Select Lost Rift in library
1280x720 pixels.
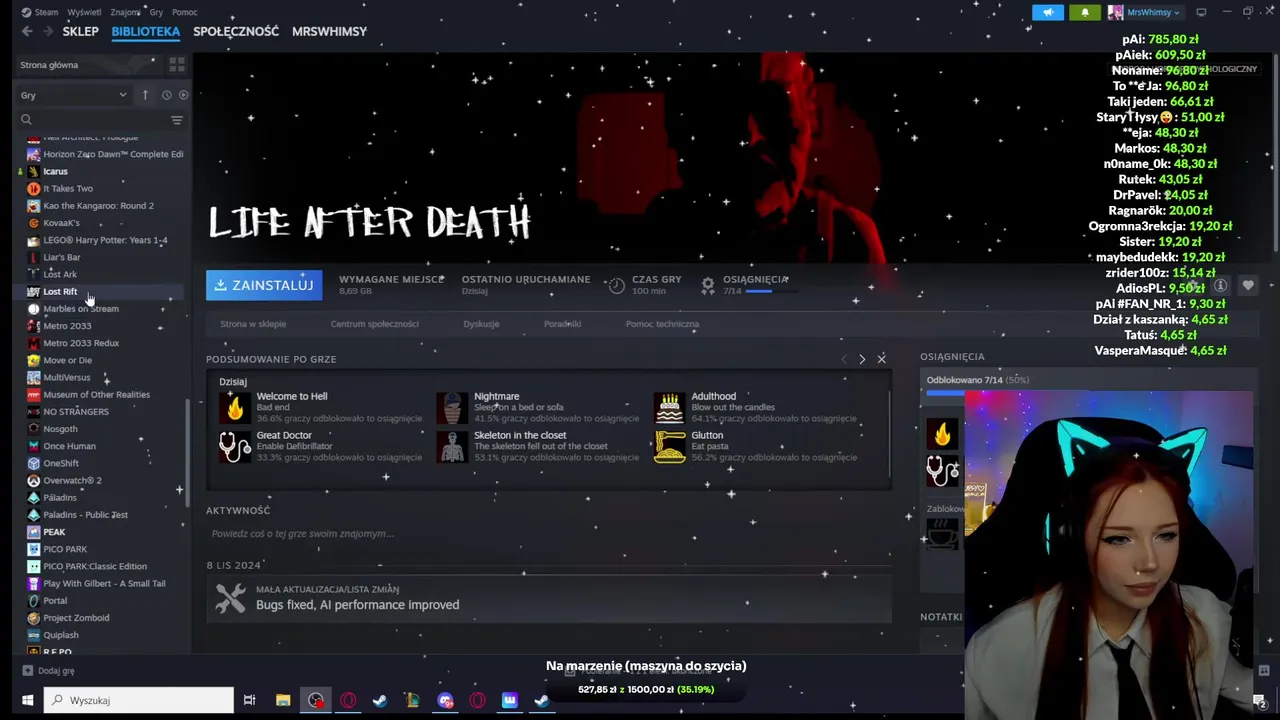(x=60, y=291)
